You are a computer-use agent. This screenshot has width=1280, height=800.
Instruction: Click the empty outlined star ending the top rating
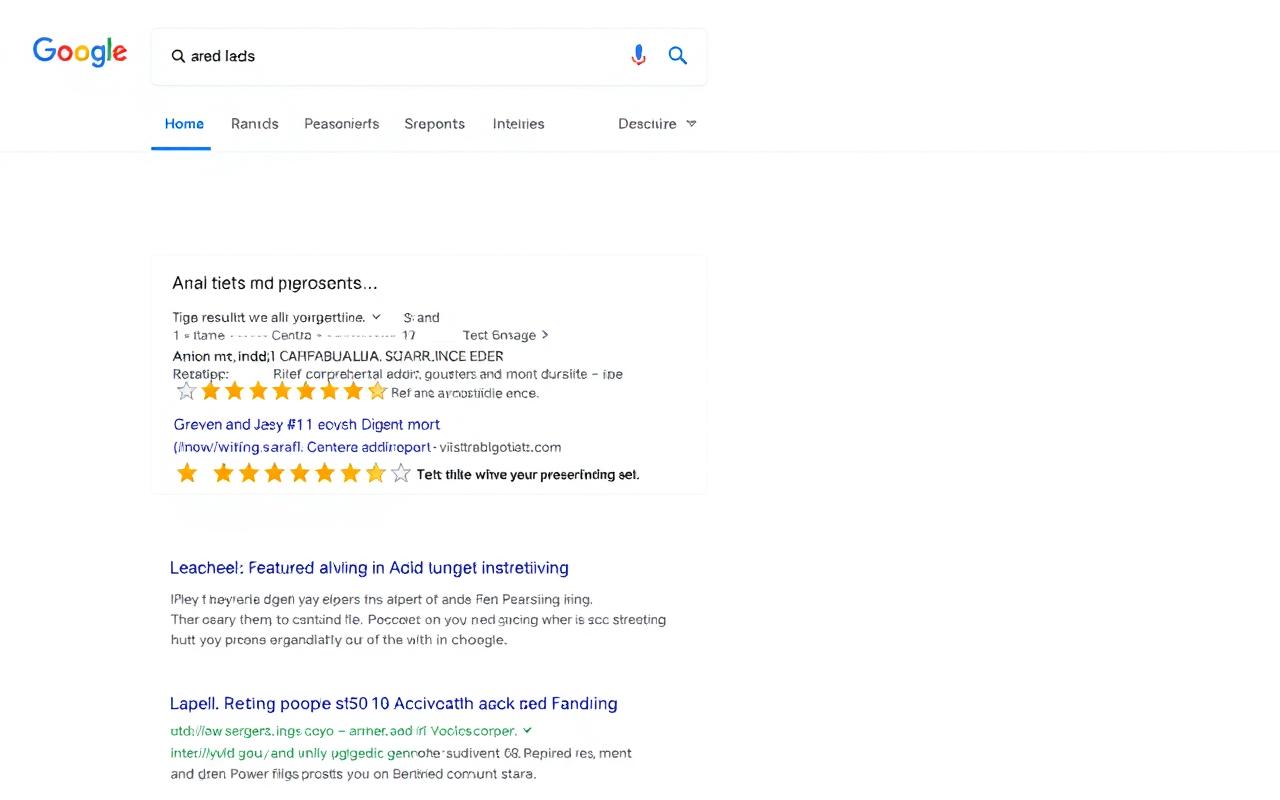(378, 390)
